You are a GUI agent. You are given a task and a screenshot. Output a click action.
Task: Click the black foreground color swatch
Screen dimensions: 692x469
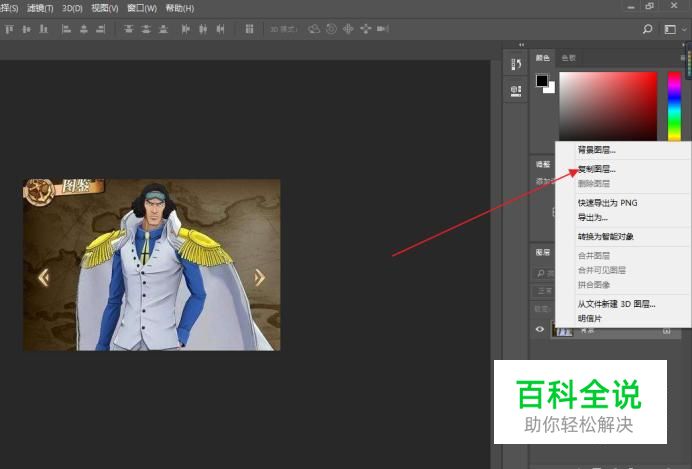tap(542, 81)
